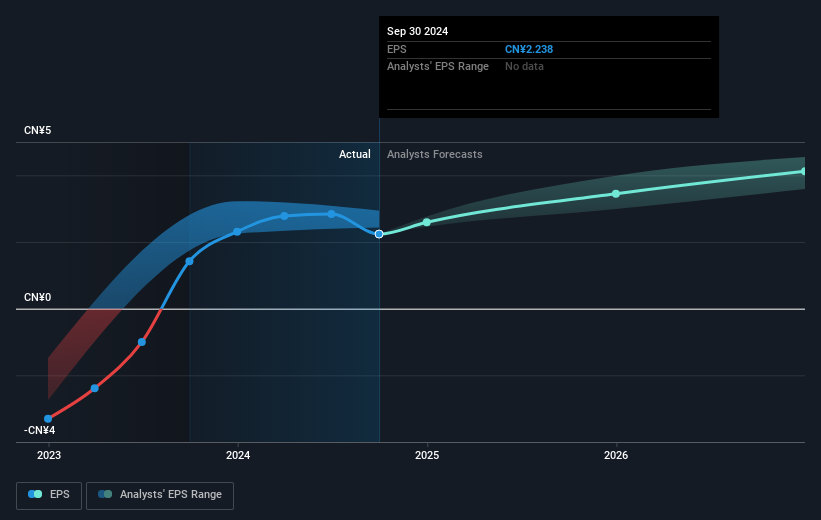Click the EPS legend color icon

pyautogui.click(x=35, y=494)
